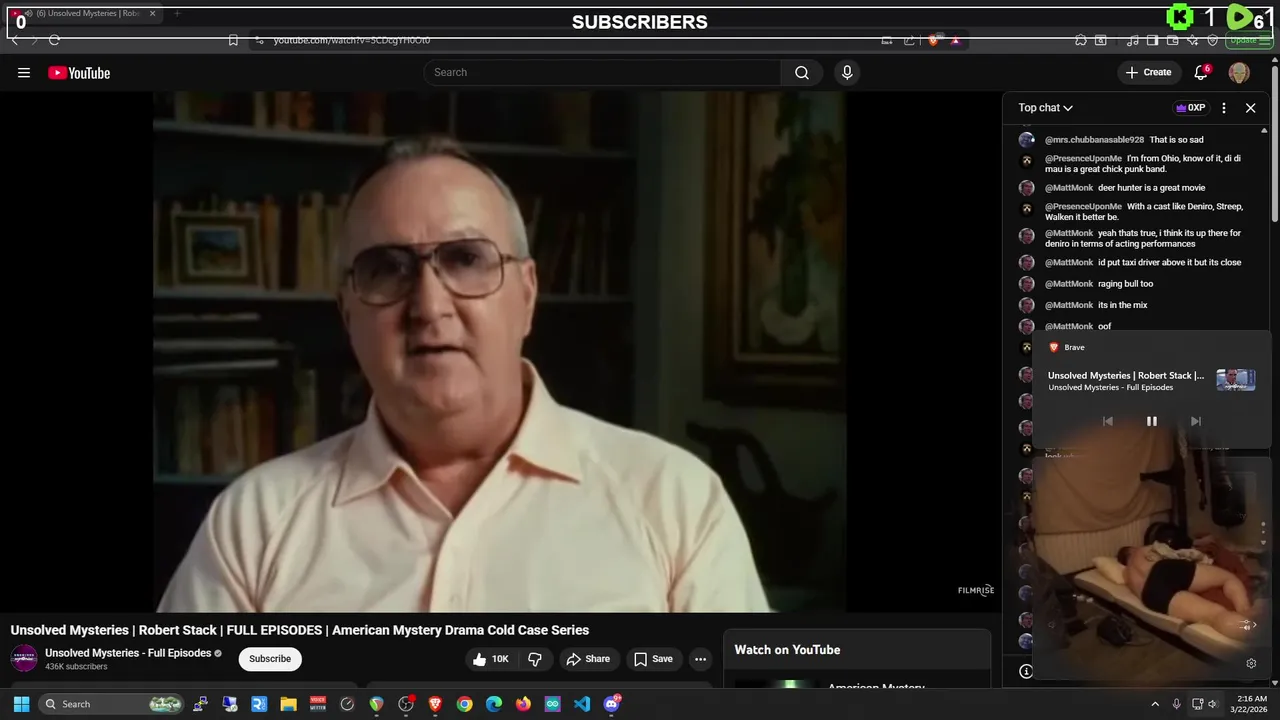1280x720 pixels.
Task: Skip to previous track in media popup
Action: pyautogui.click(x=1107, y=421)
